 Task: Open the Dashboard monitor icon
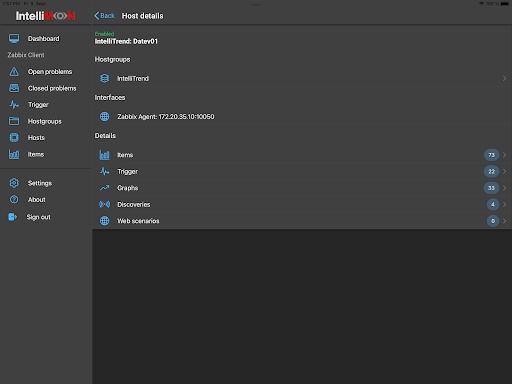click(14, 39)
